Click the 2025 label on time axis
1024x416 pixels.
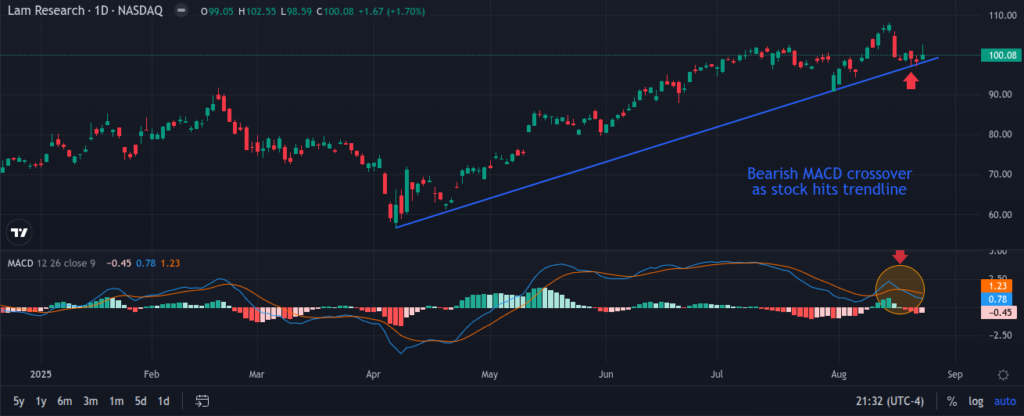coord(40,375)
